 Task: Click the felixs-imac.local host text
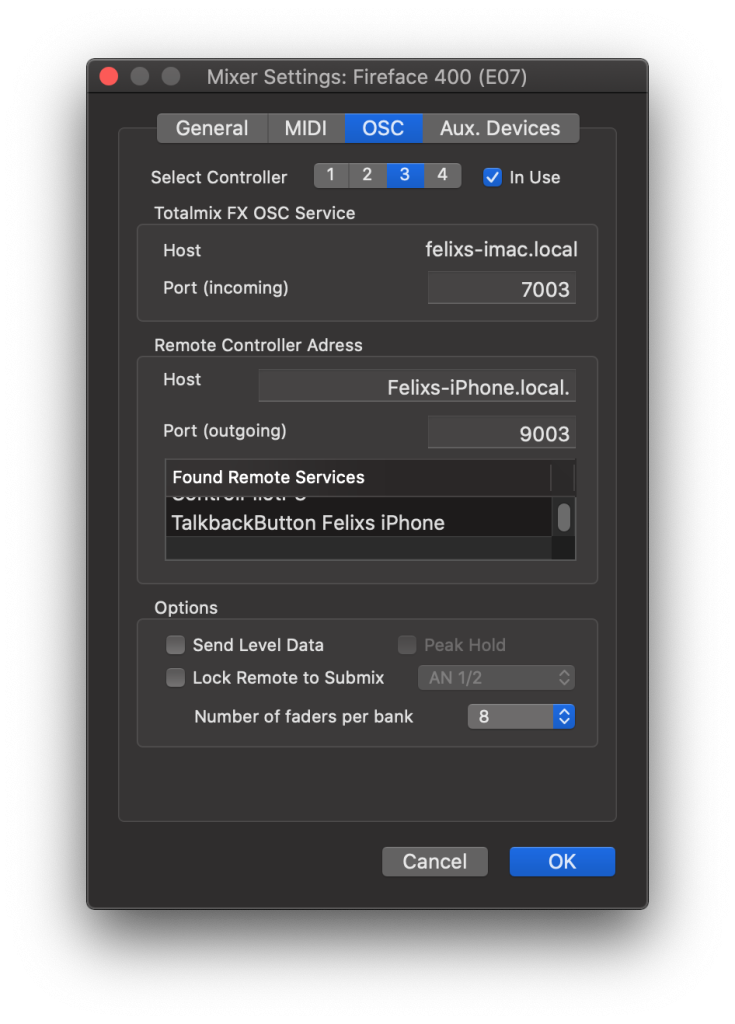pos(501,249)
